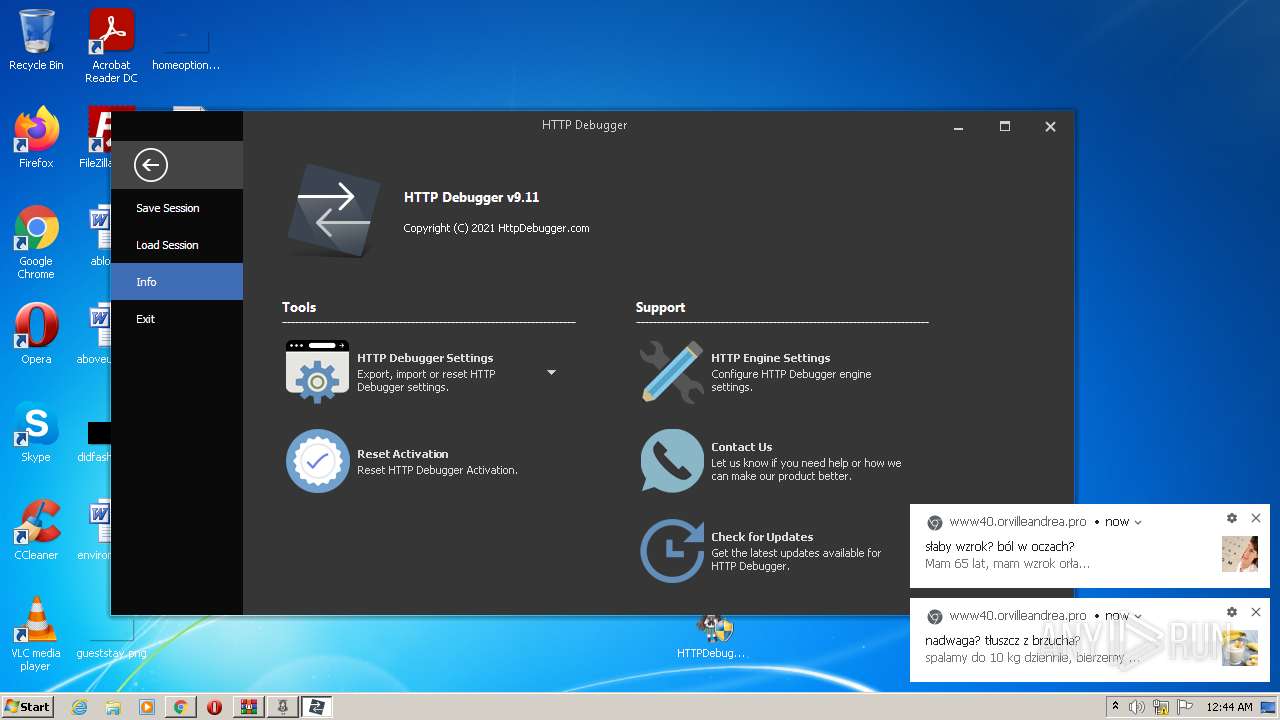Viewport: 1280px width, 720px height.
Task: Open HTTP Engine Settings text option
Action: tap(770, 358)
